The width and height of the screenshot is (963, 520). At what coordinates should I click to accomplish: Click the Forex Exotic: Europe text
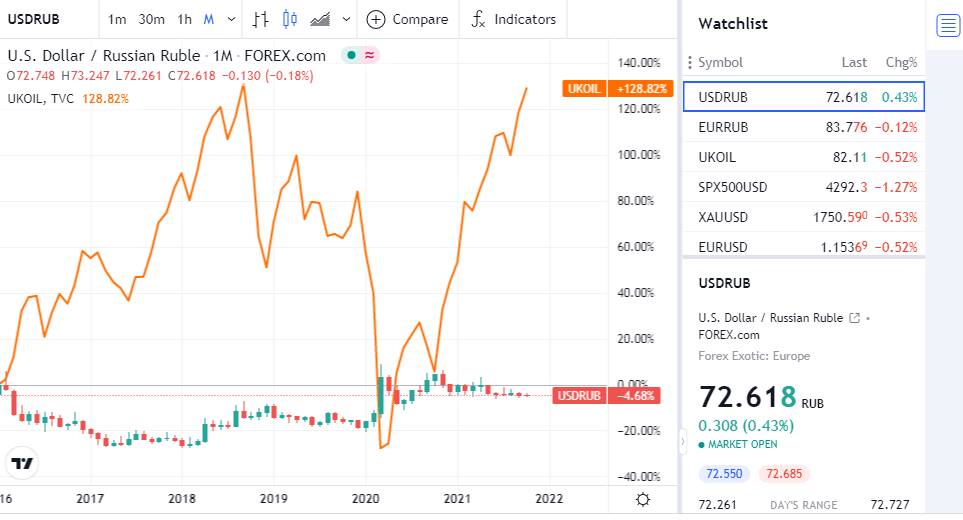tap(754, 356)
